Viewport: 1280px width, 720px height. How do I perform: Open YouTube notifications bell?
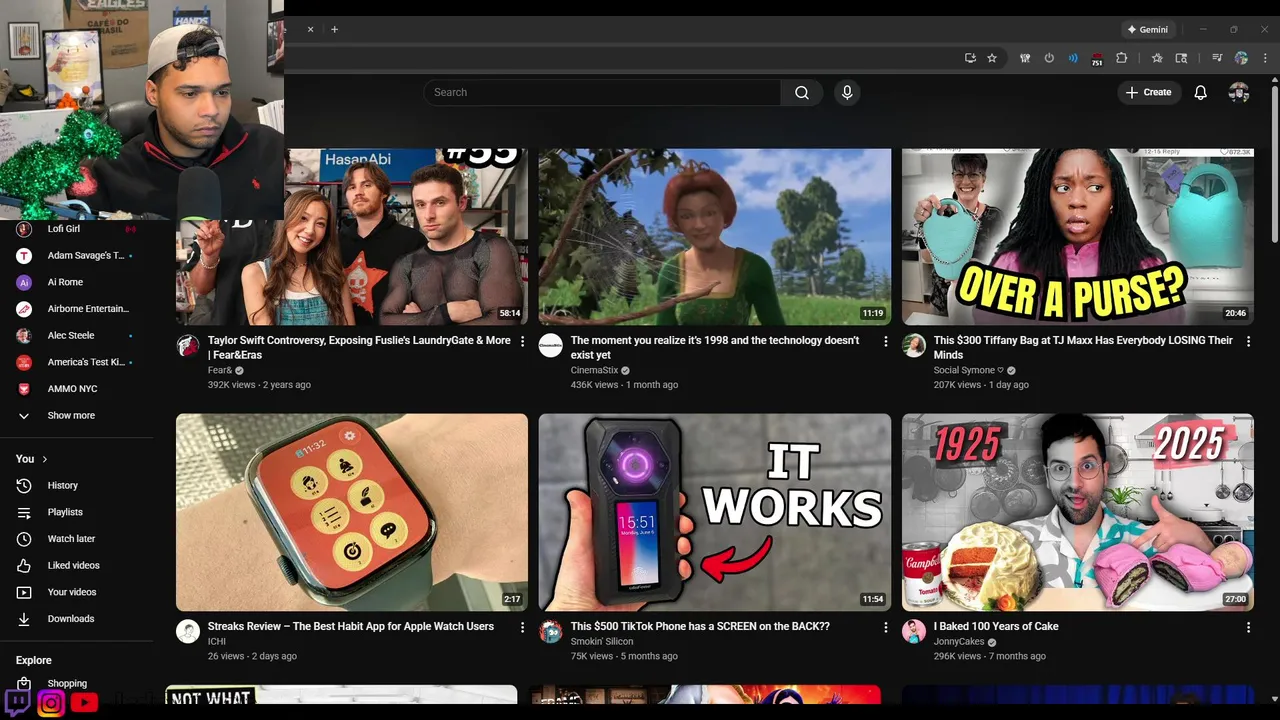pos(1201,92)
